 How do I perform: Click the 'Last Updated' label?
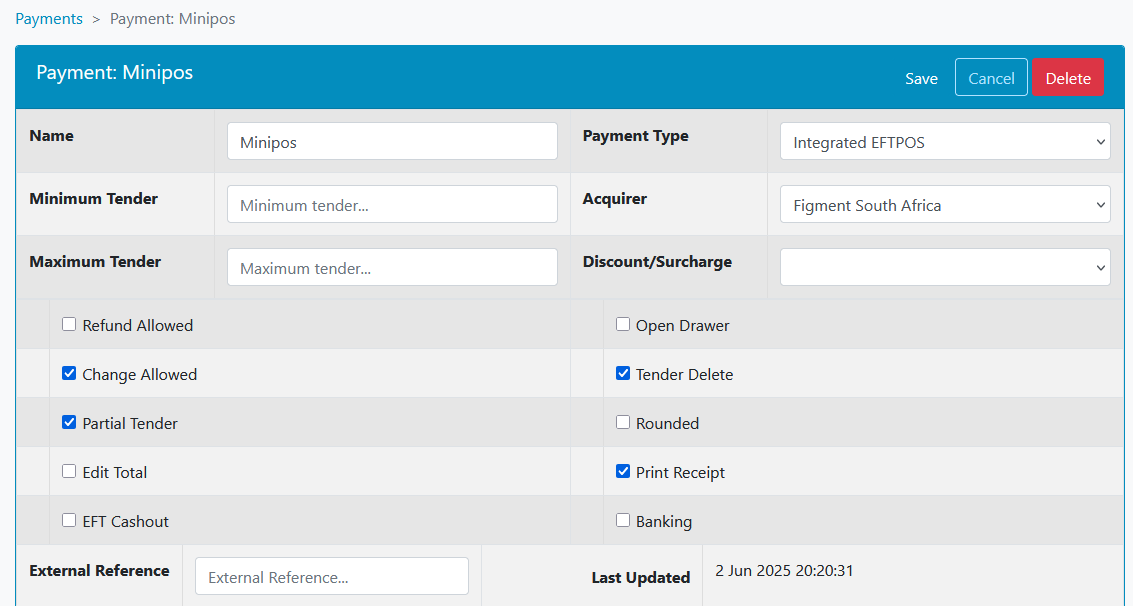click(x=641, y=578)
